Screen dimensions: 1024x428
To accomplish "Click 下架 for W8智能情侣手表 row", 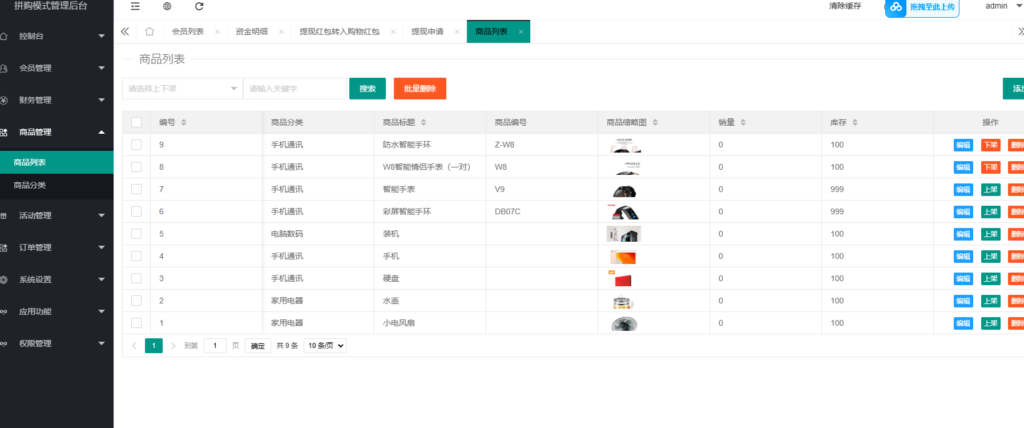I will (x=991, y=167).
